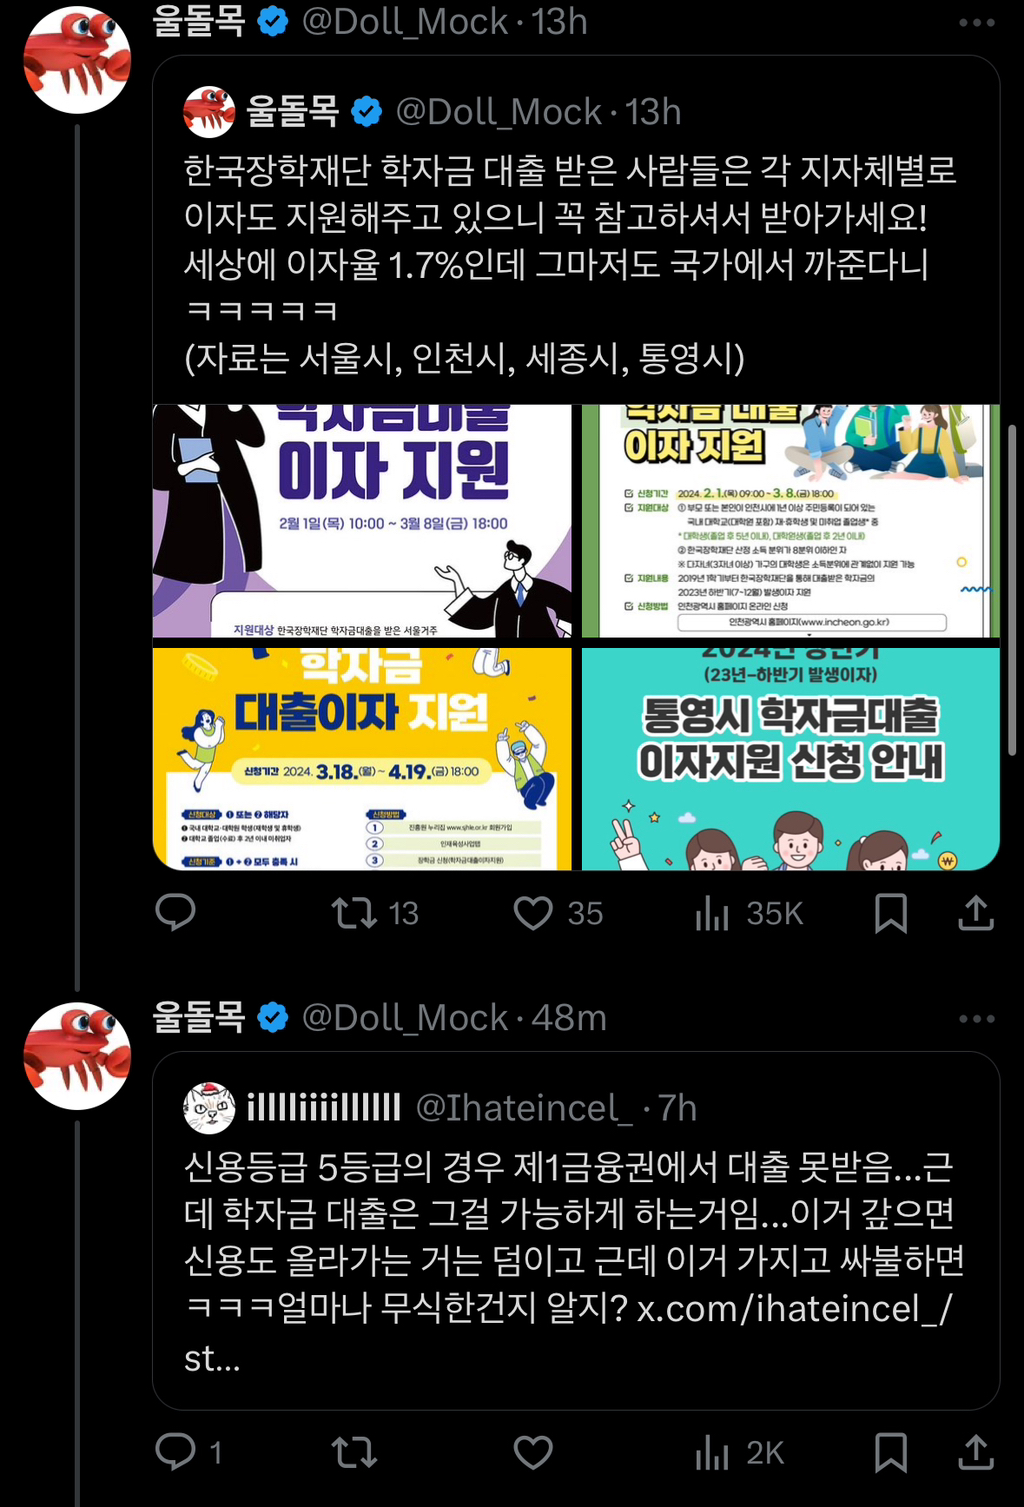Open more options for the 48m tweet
Image resolution: width=1024 pixels, height=1507 pixels.
(976, 1018)
